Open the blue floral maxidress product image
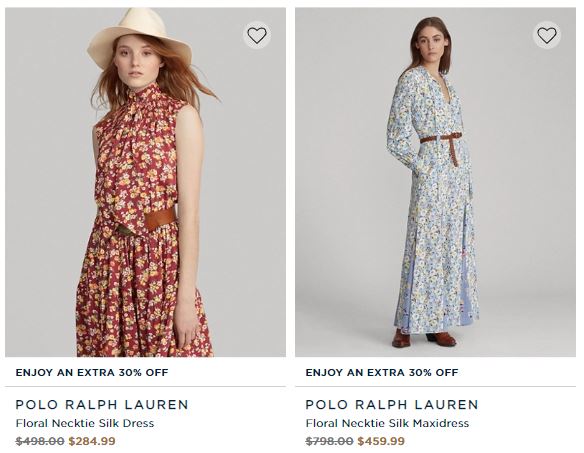This screenshot has width=584, height=453. point(435,182)
